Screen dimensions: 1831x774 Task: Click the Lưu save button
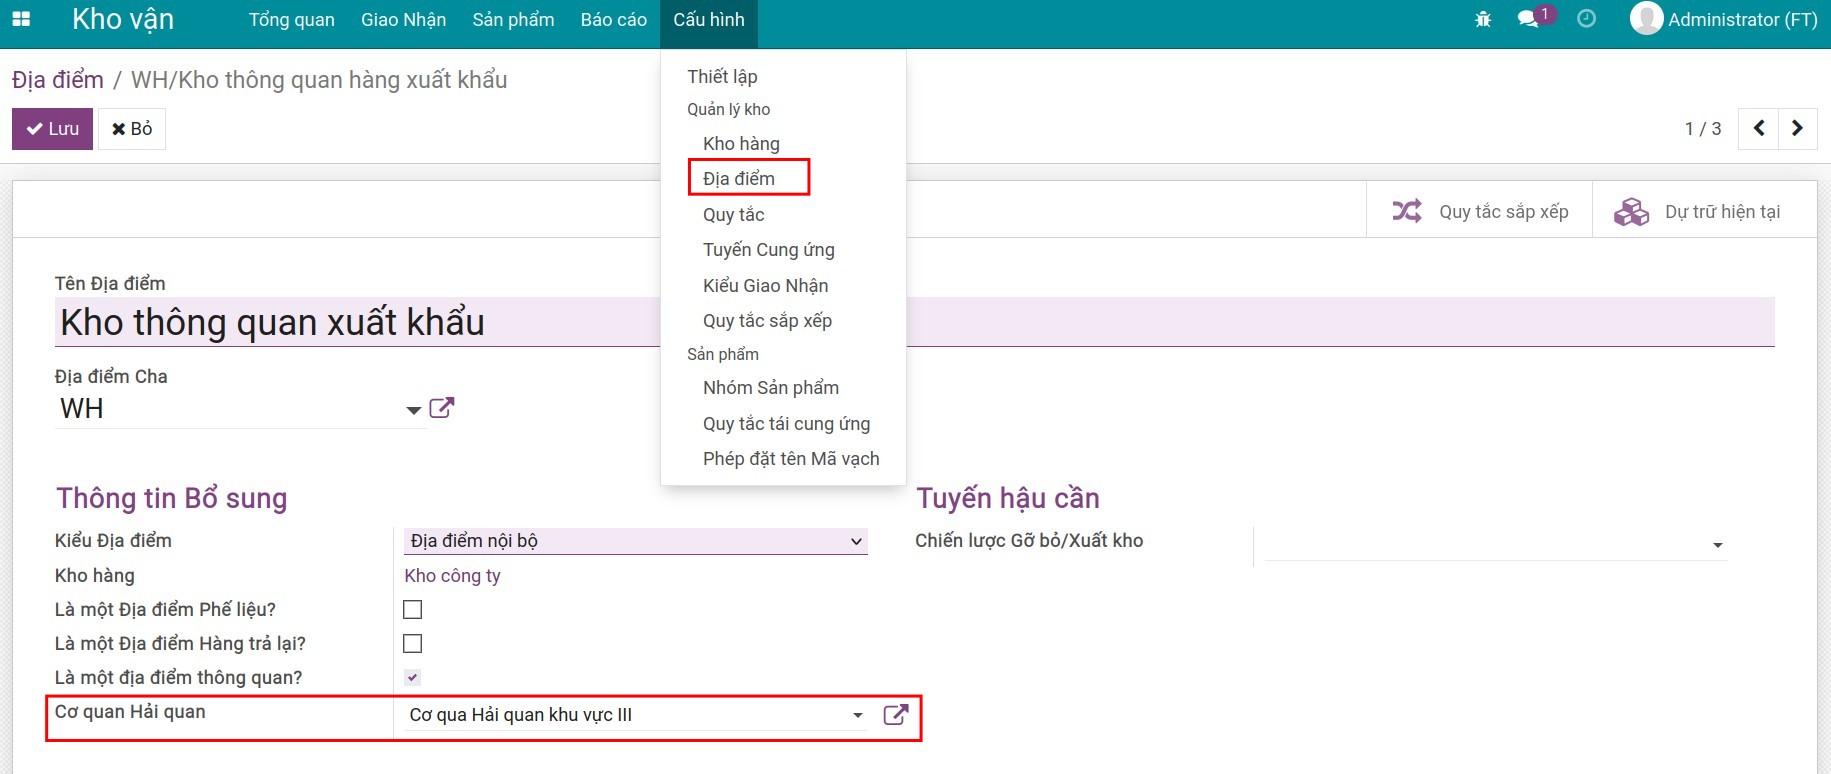point(52,129)
